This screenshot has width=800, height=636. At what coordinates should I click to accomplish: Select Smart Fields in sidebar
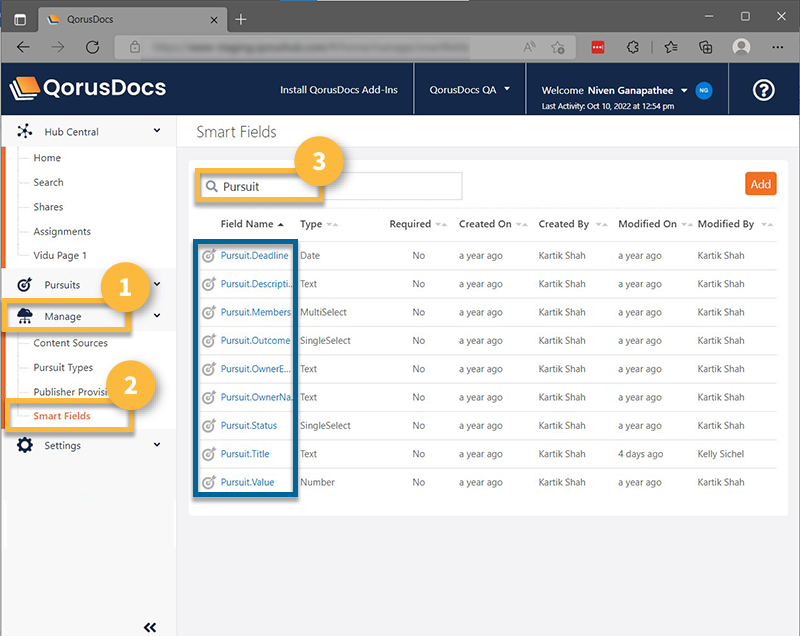(x=62, y=416)
